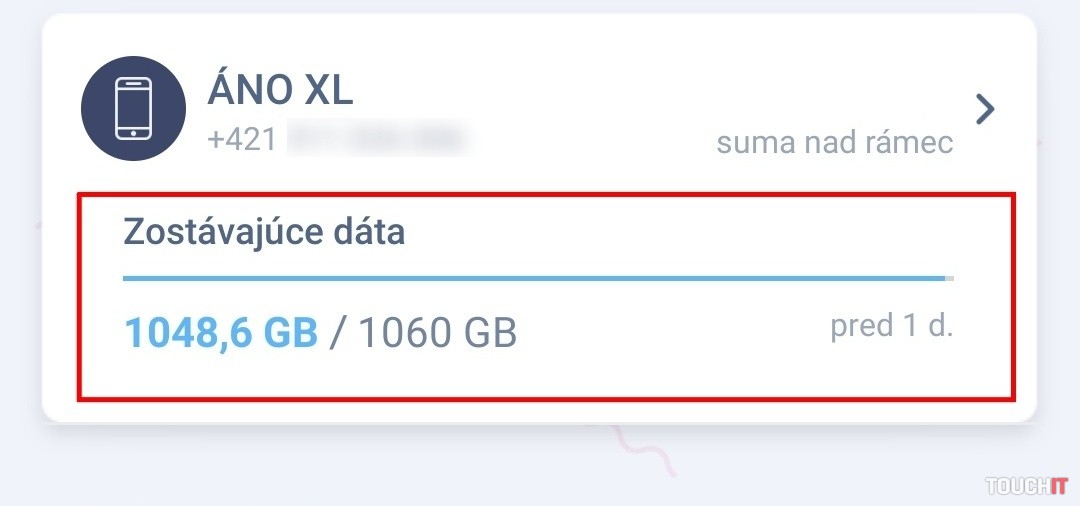Image resolution: width=1080 pixels, height=506 pixels.
Task: Tap the gray end of the progress bar
Action: pyautogui.click(x=950, y=278)
